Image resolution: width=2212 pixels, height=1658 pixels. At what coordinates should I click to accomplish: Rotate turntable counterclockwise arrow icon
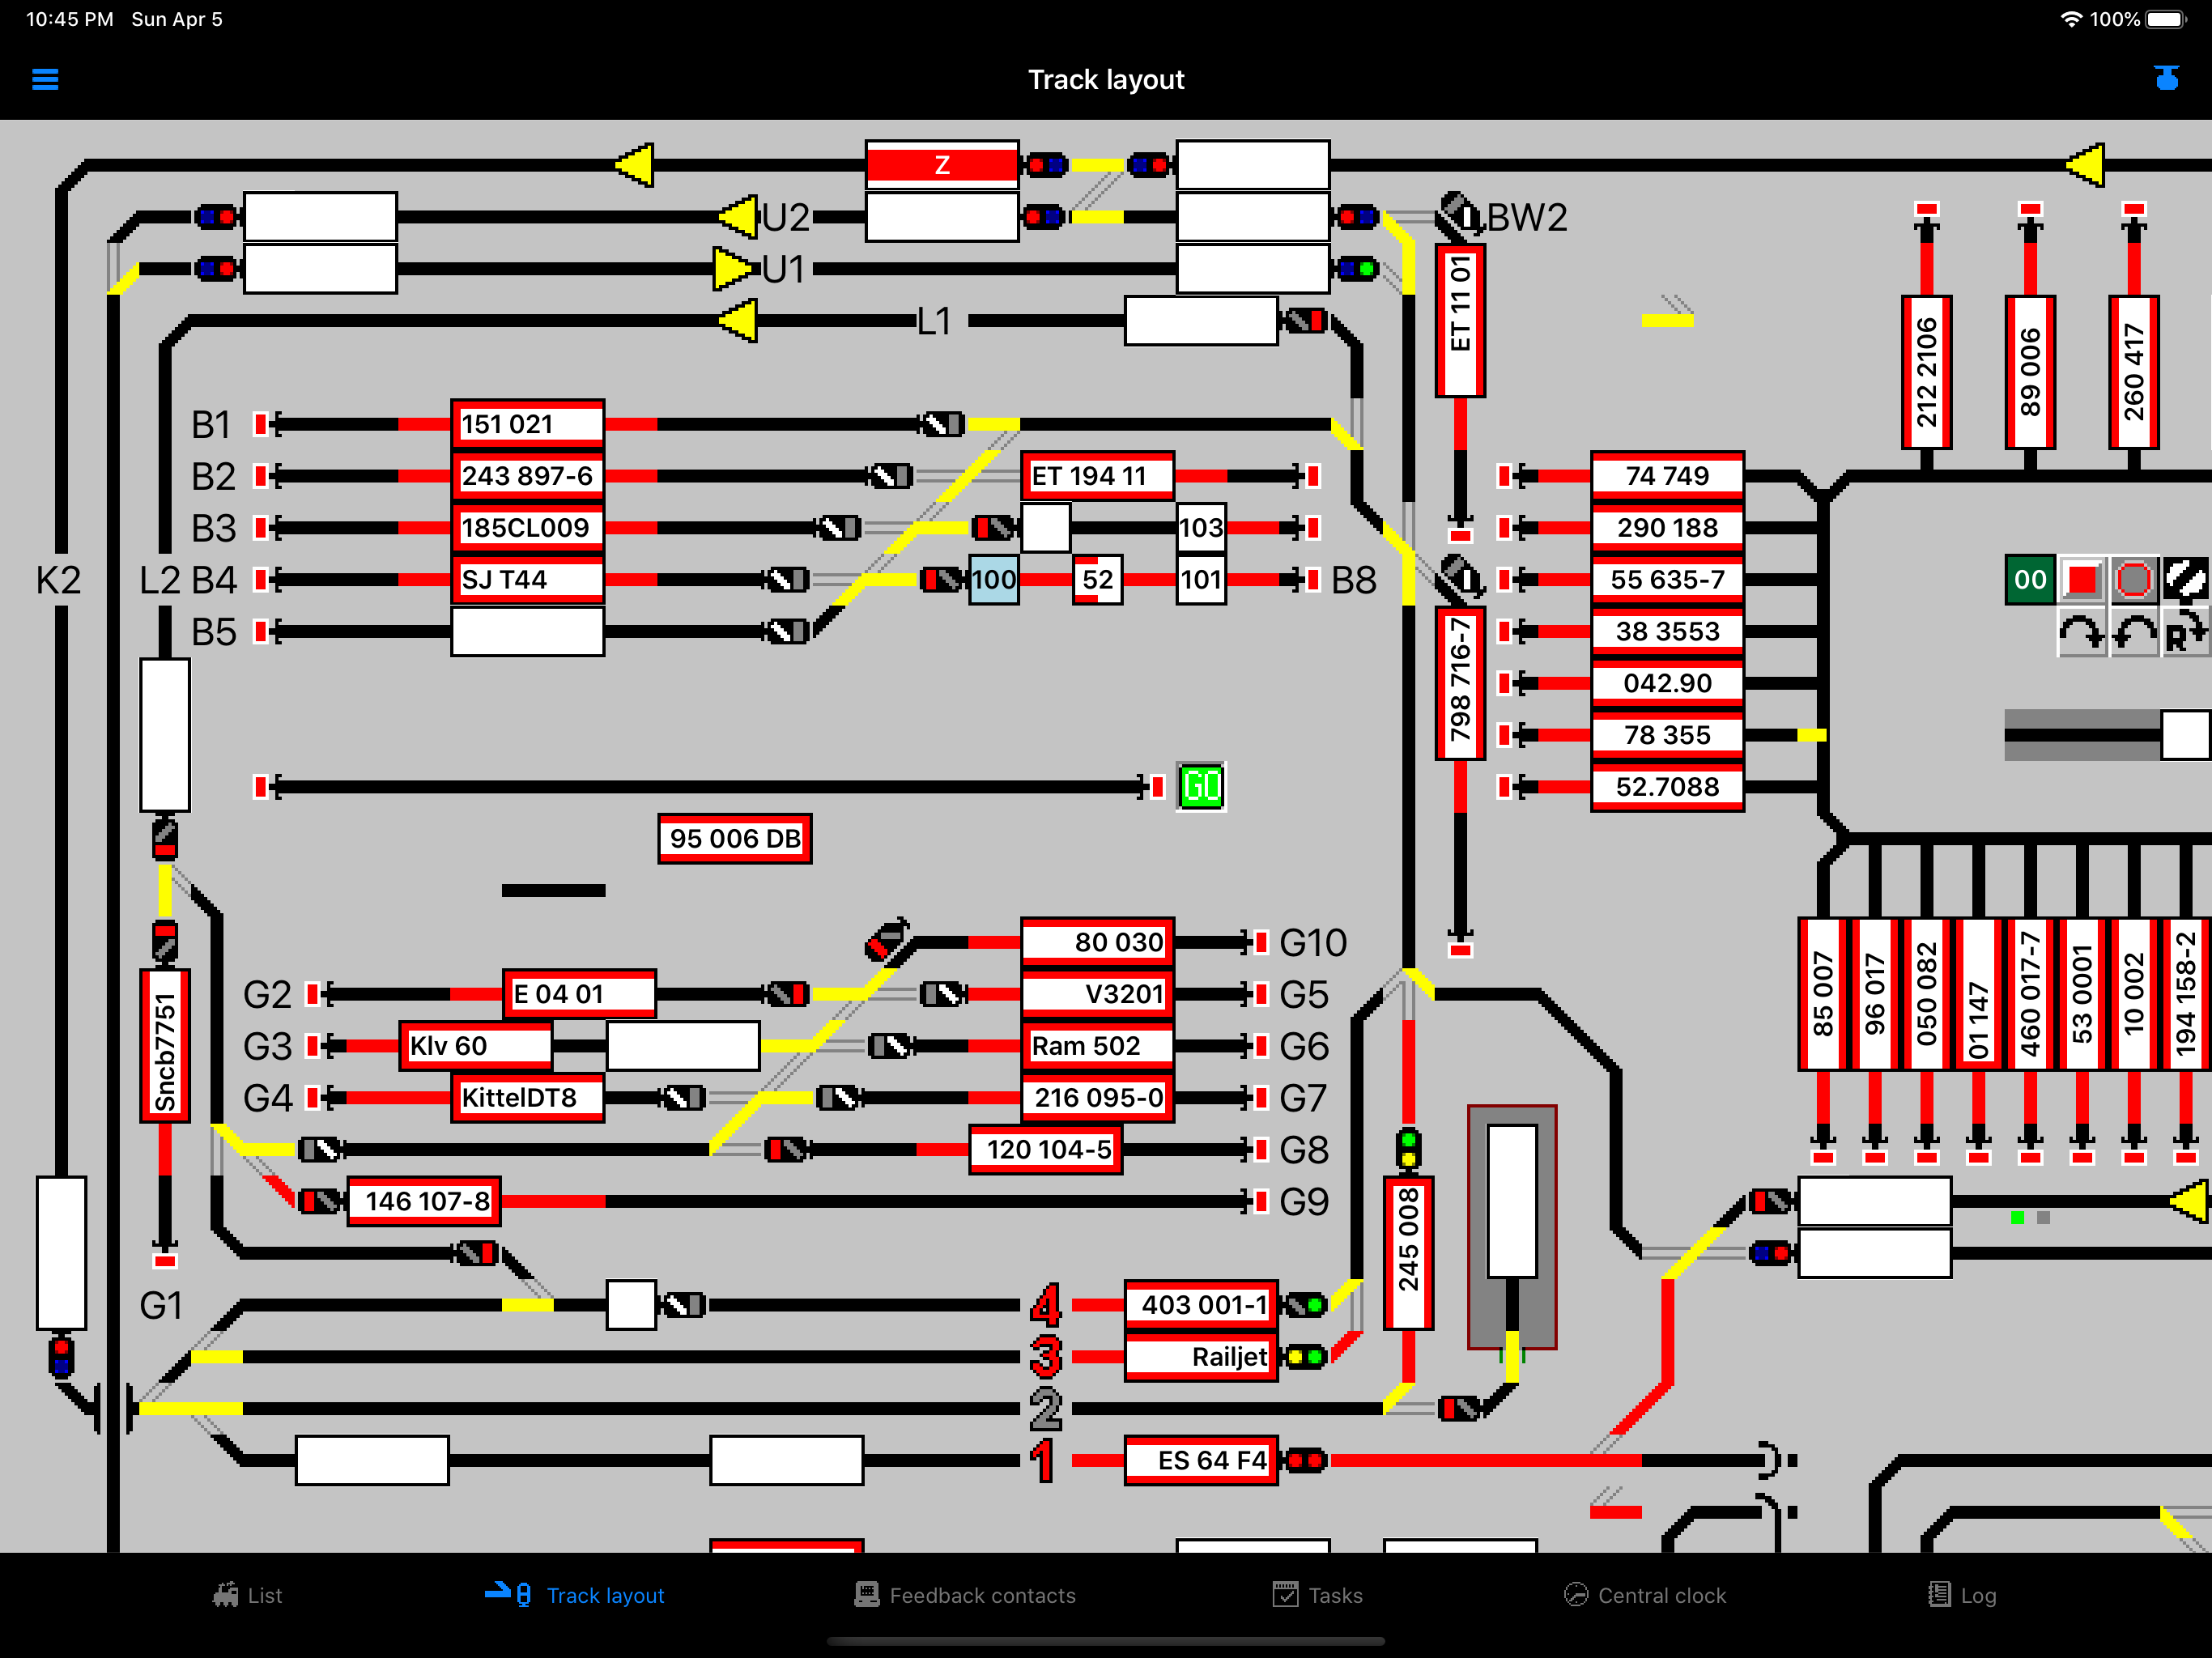click(2134, 633)
